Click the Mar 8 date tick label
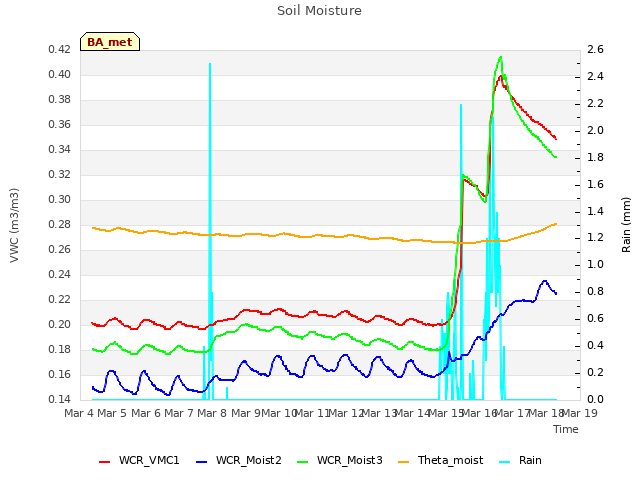This screenshot has height=480, width=640. click(211, 413)
